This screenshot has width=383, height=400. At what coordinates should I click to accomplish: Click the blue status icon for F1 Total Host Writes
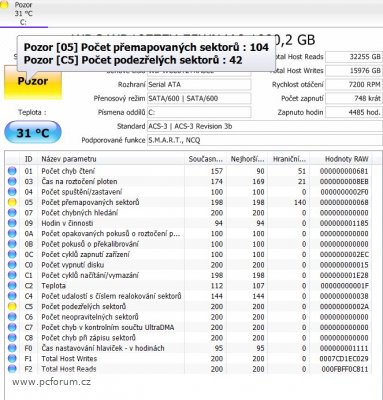click(12, 359)
